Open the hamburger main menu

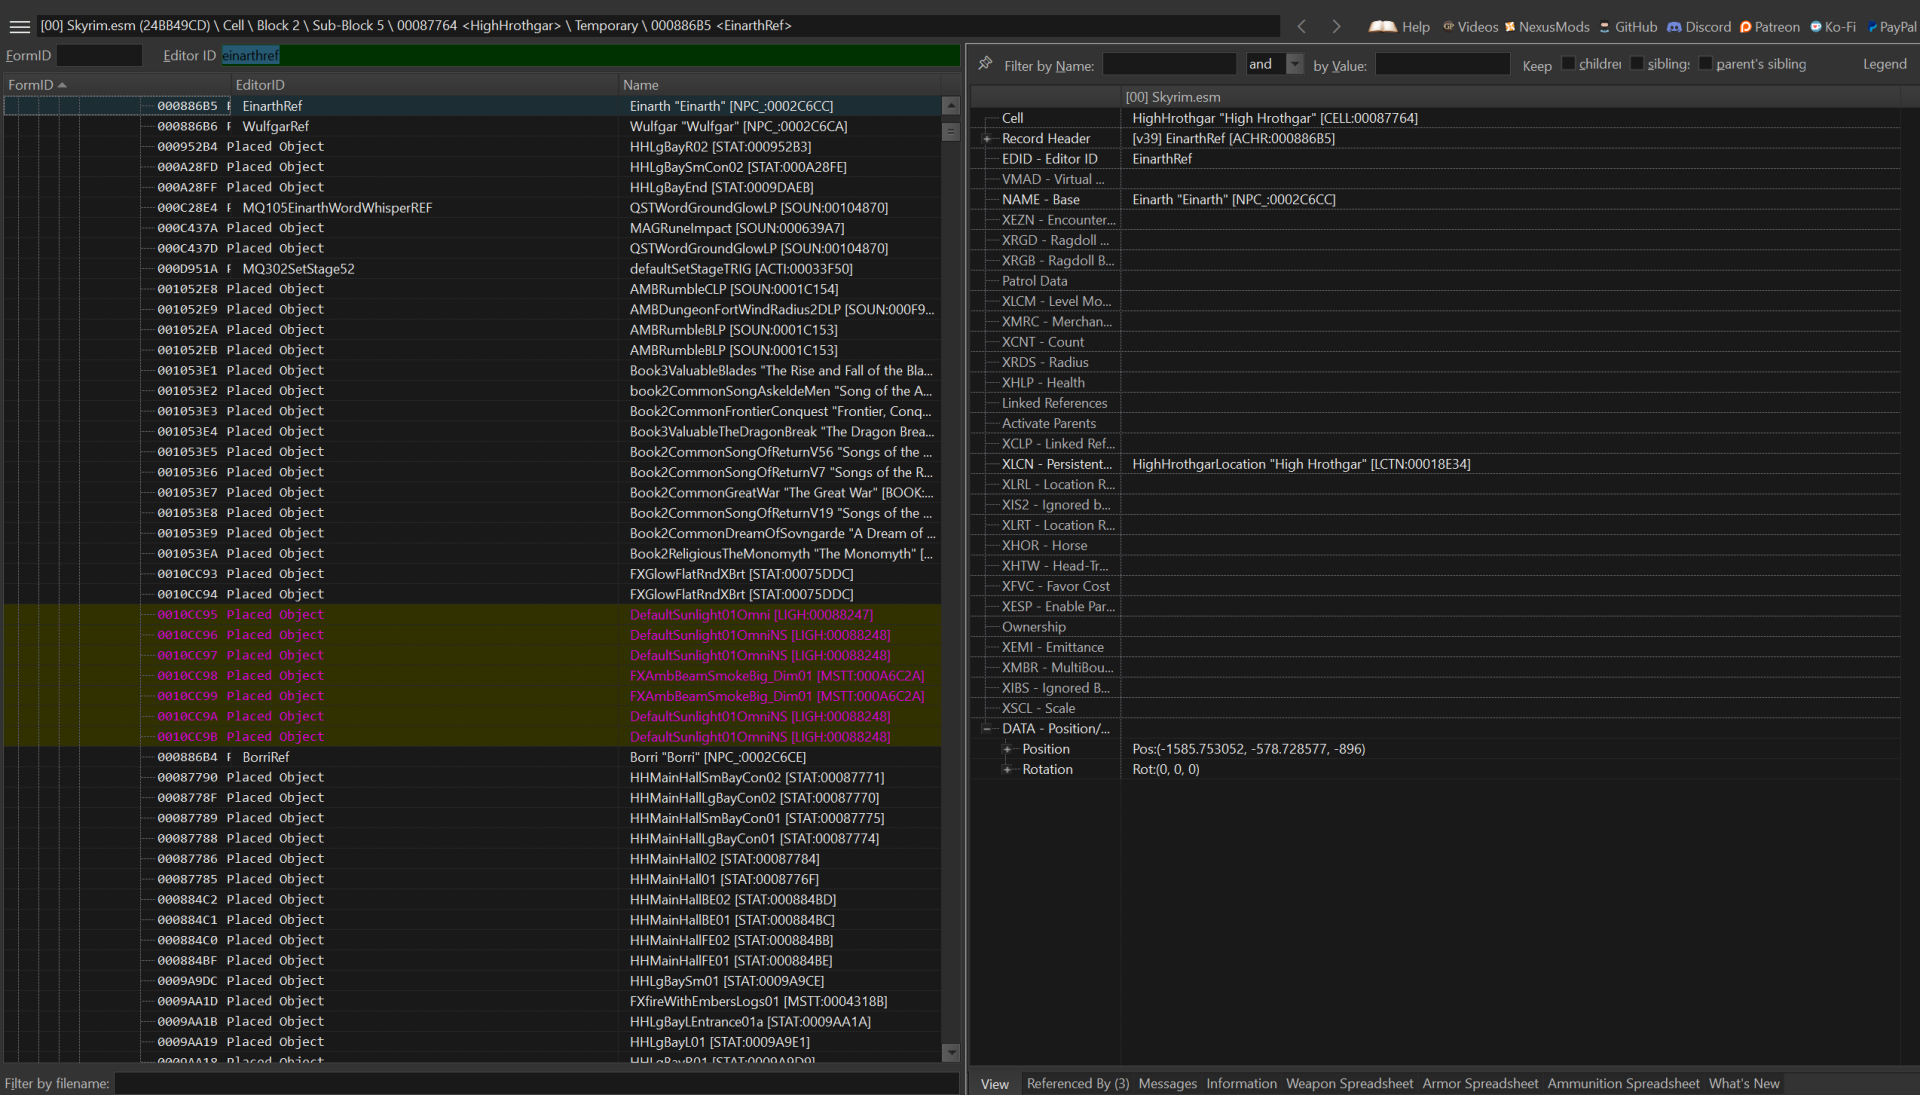pyautogui.click(x=20, y=26)
